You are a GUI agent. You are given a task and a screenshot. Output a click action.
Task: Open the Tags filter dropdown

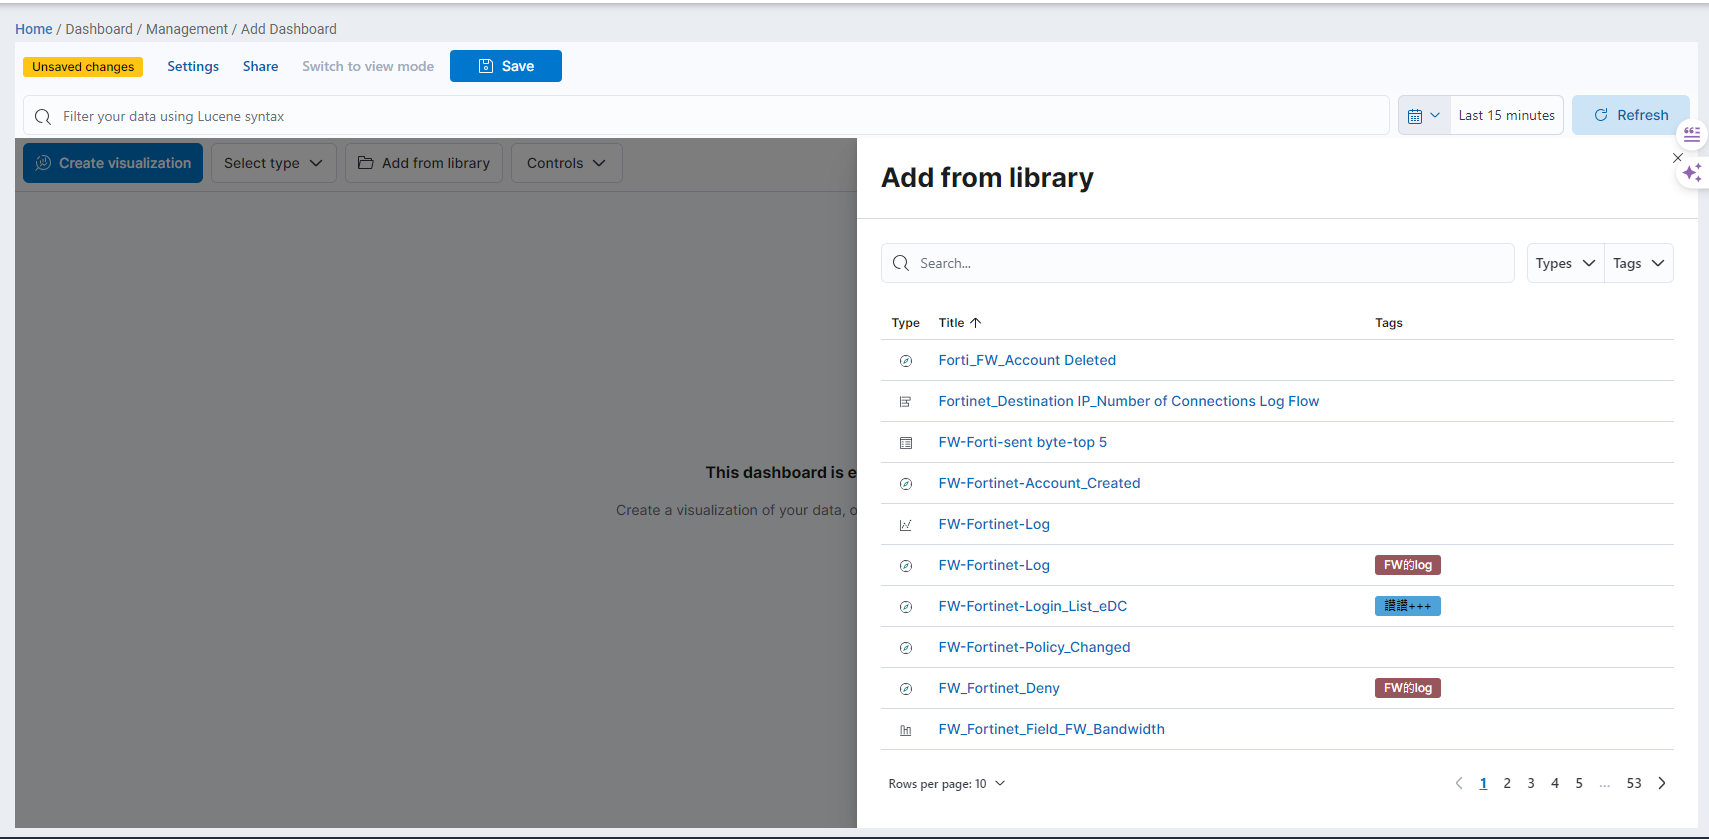tap(1639, 263)
